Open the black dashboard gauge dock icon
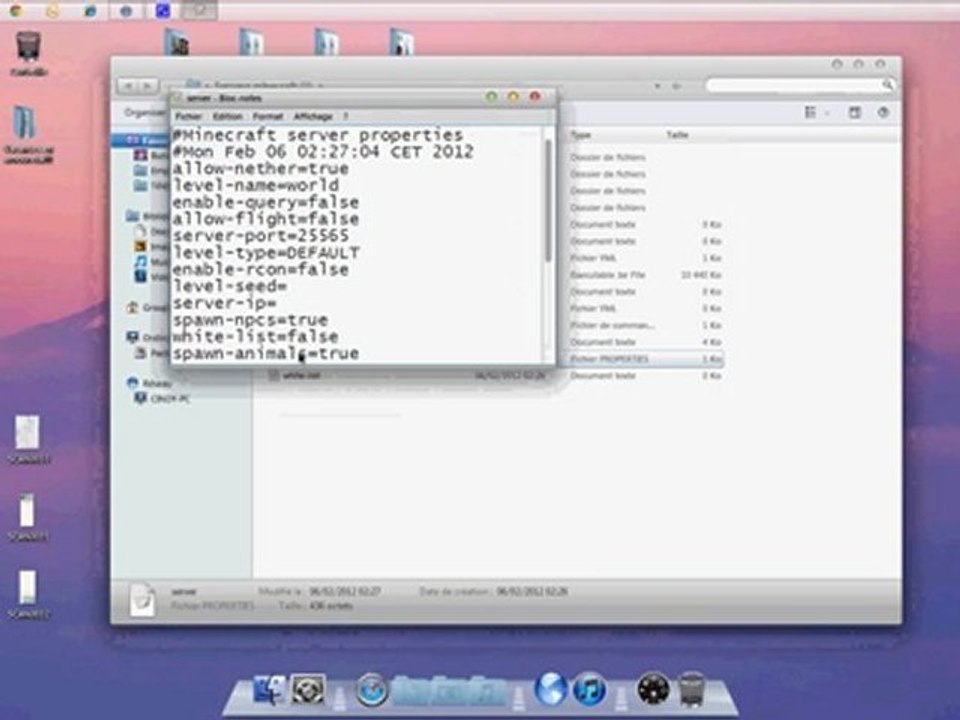 pyautogui.click(x=653, y=689)
